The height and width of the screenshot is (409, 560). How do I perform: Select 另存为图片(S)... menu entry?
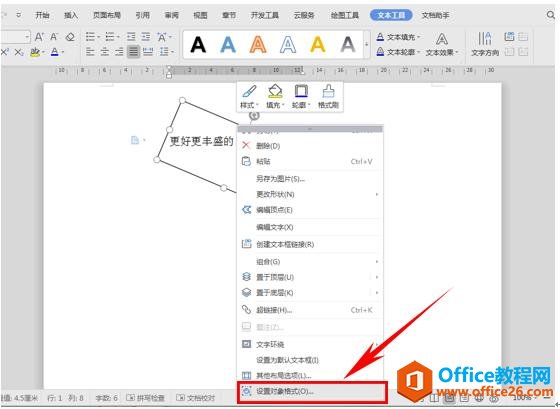pos(310,179)
